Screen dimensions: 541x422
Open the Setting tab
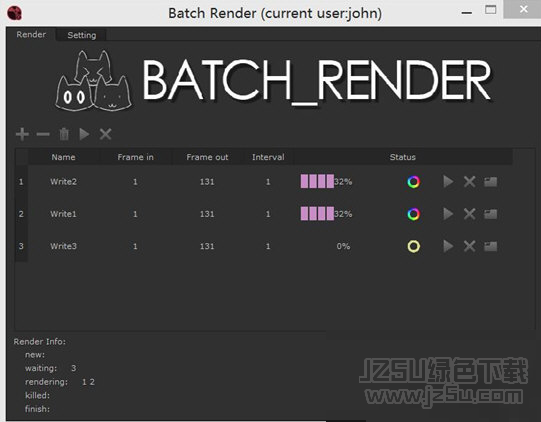point(82,35)
